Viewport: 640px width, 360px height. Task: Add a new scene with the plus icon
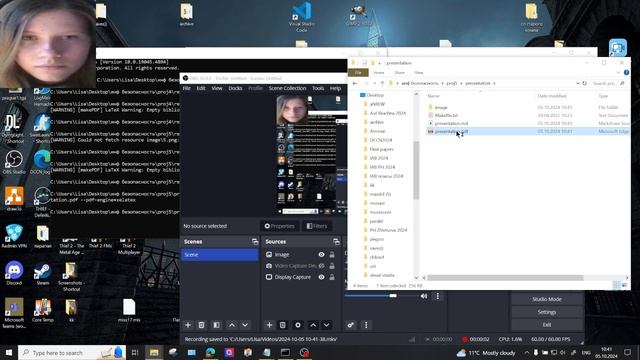tap(188, 325)
